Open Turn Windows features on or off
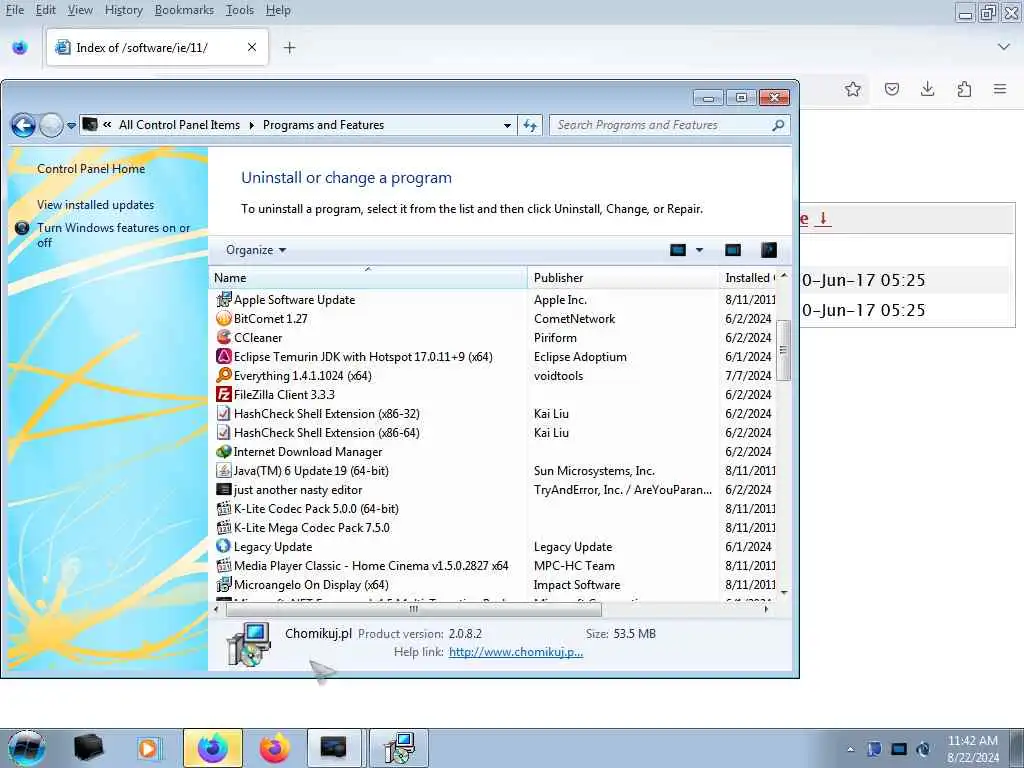 (114, 235)
